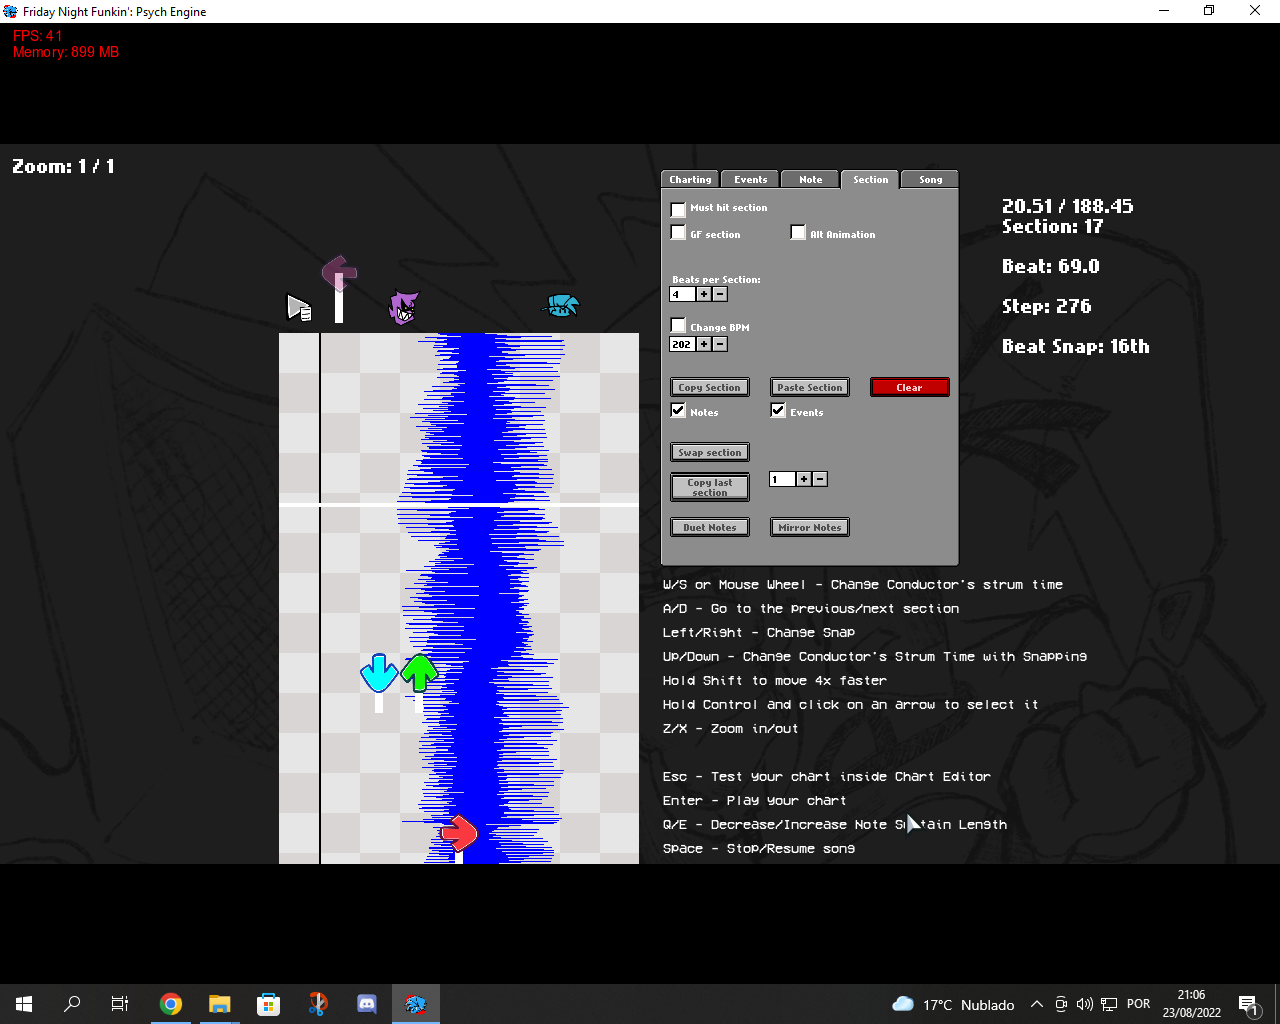Select the red right arrow note

pyautogui.click(x=458, y=832)
